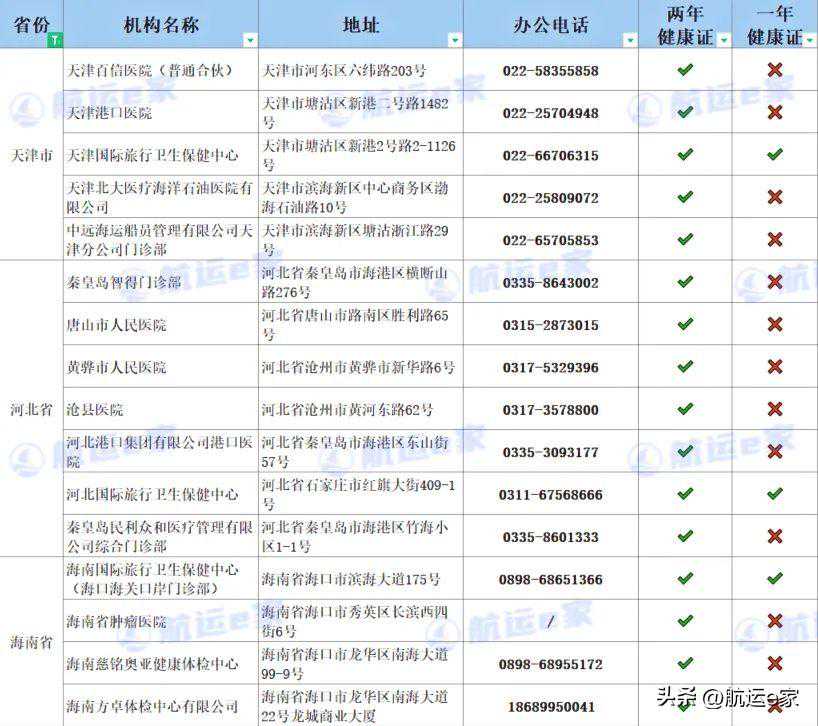Click 一年健康证 red cross for 海南慈铭奥亚健康体检中心
Viewport: 818px width, 726px height.
774,663
